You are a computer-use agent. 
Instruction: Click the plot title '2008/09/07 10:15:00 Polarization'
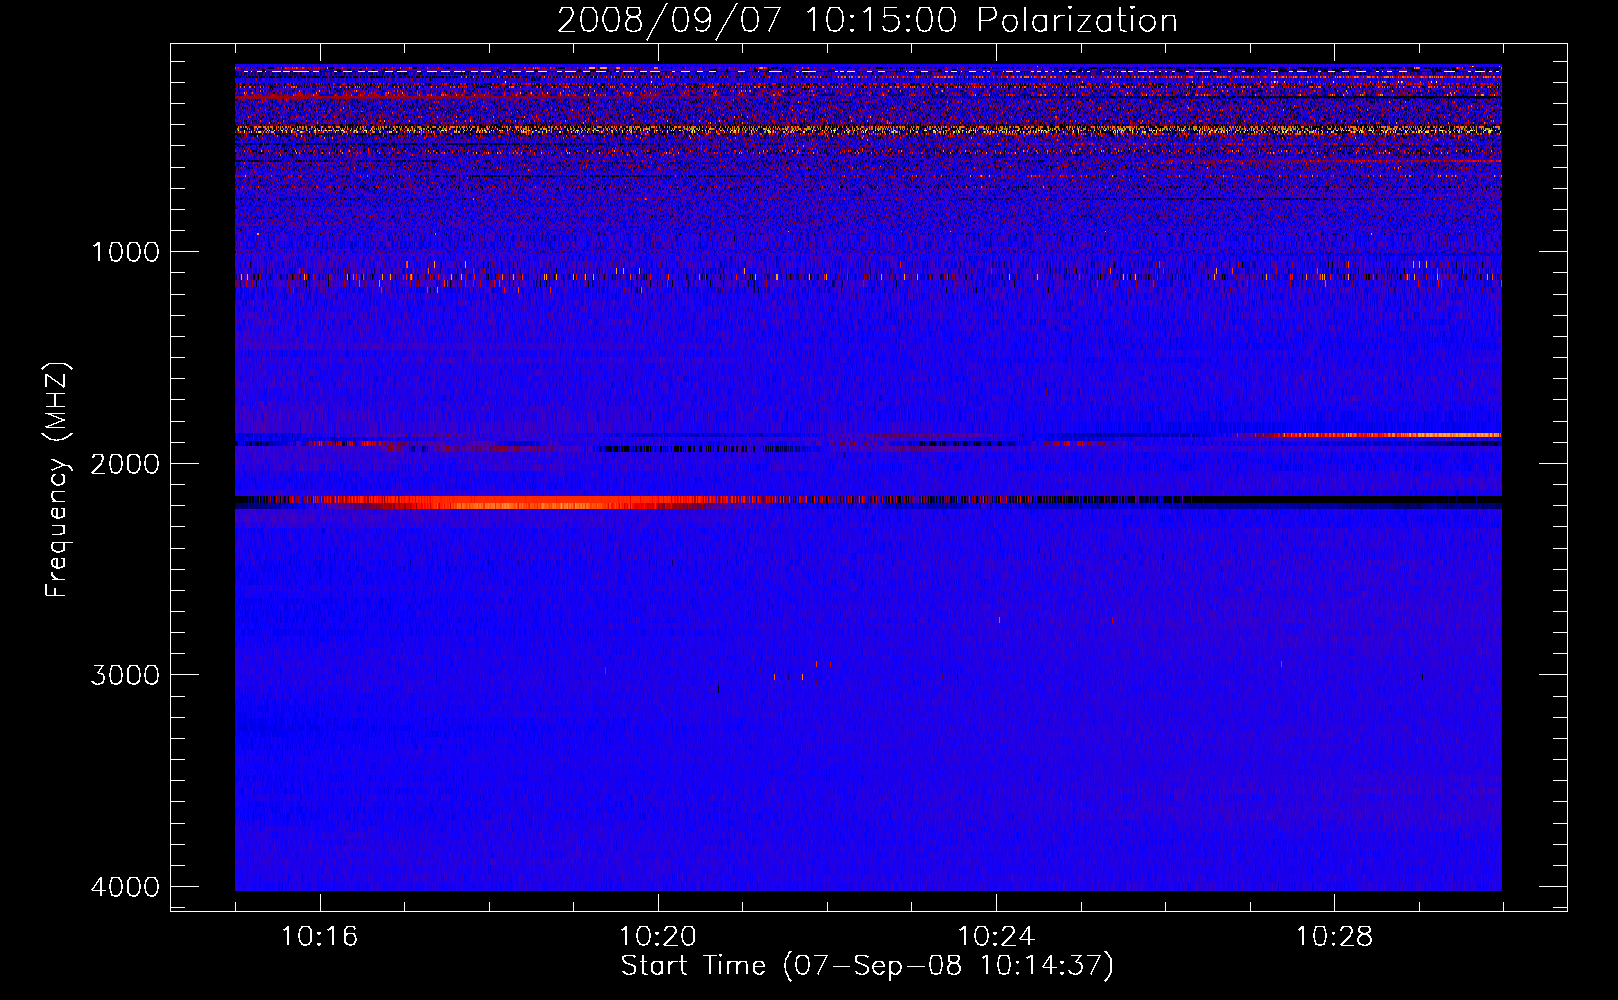[x=867, y=21]
